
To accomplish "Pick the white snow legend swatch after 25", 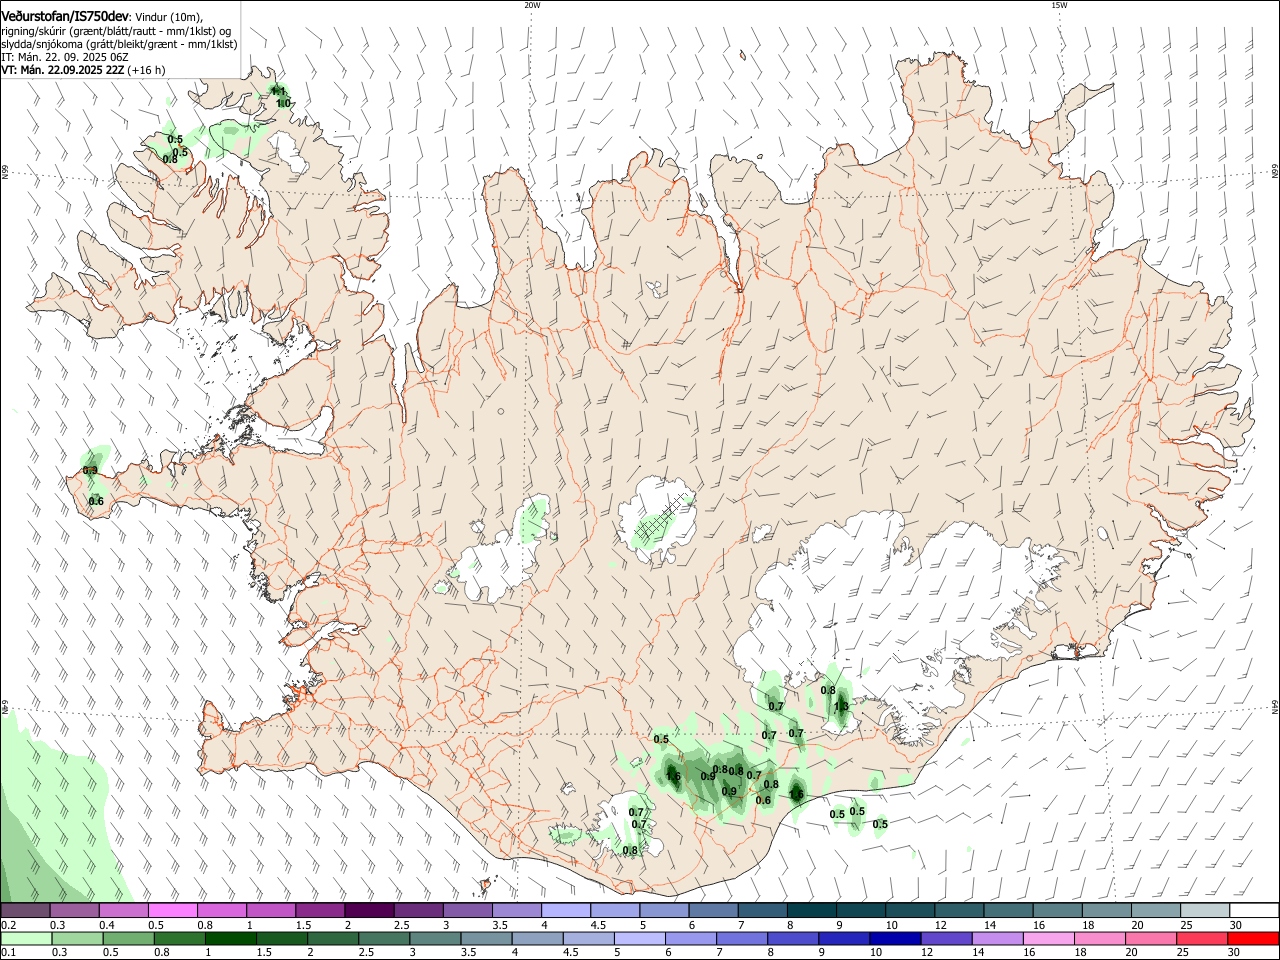I will tap(1253, 910).
